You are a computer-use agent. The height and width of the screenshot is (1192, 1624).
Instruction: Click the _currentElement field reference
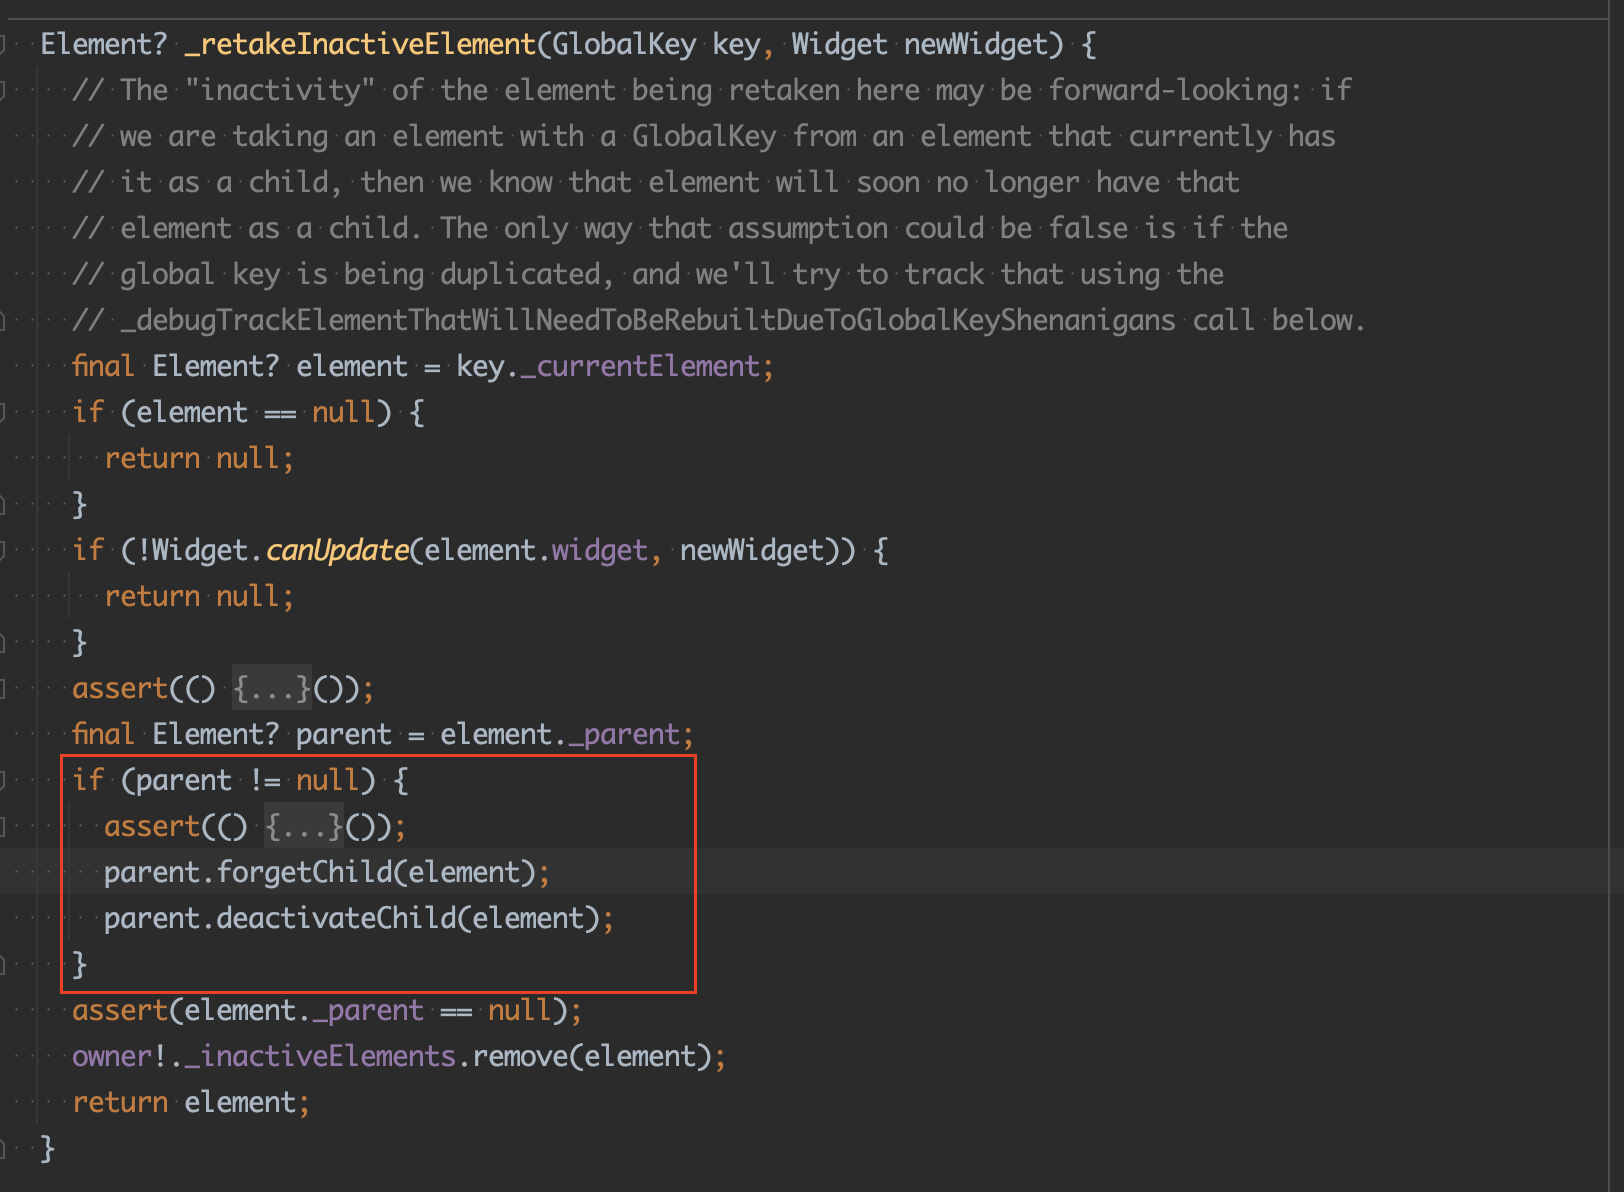coord(641,366)
